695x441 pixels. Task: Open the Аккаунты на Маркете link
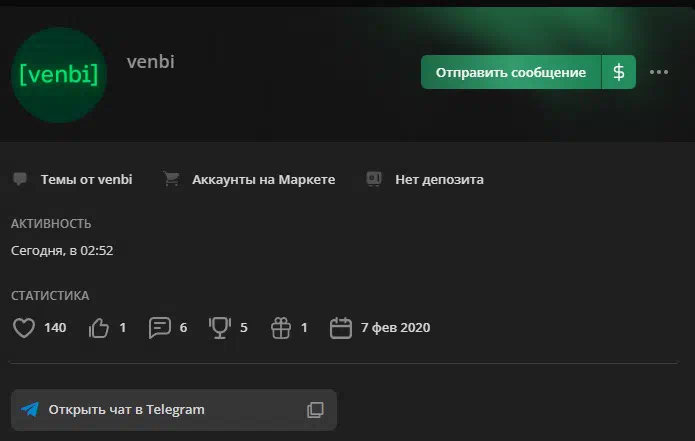pyautogui.click(x=264, y=180)
